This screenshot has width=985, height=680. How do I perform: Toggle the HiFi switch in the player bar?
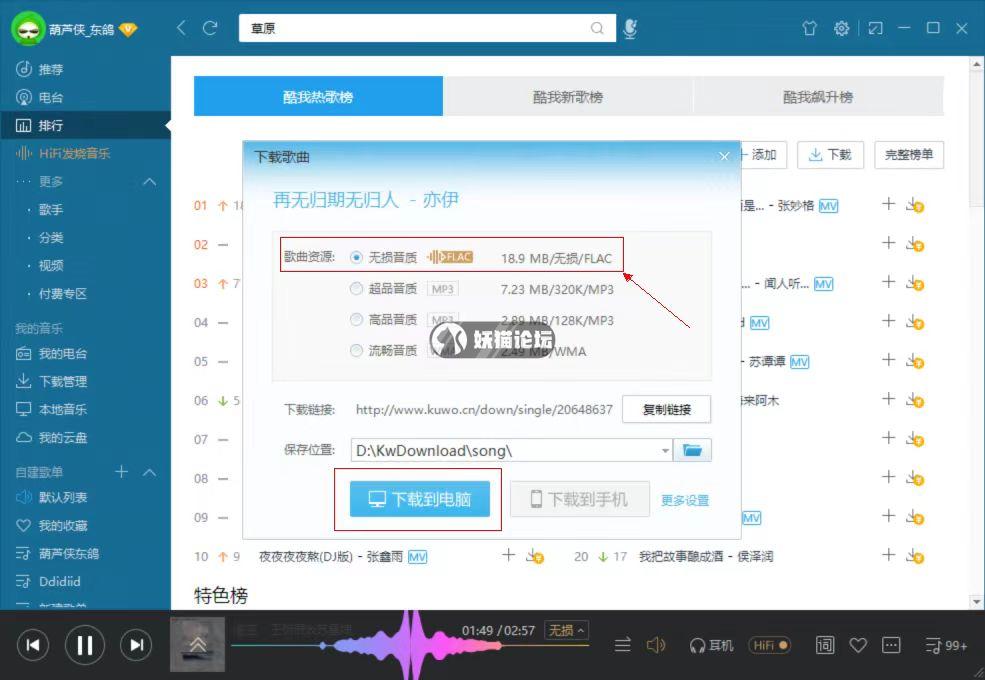pos(770,645)
